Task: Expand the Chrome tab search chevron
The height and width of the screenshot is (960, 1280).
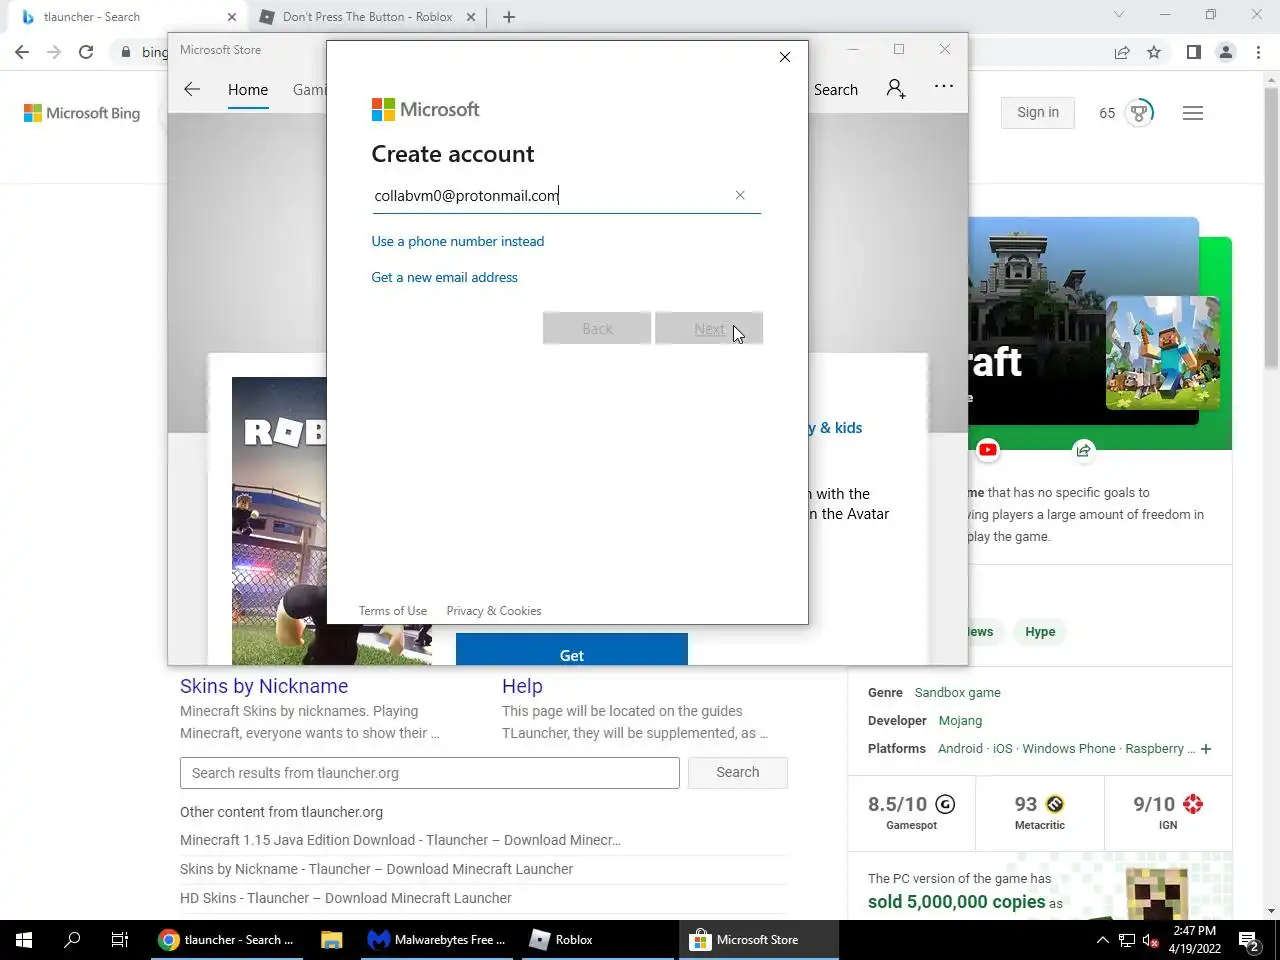Action: [1119, 15]
